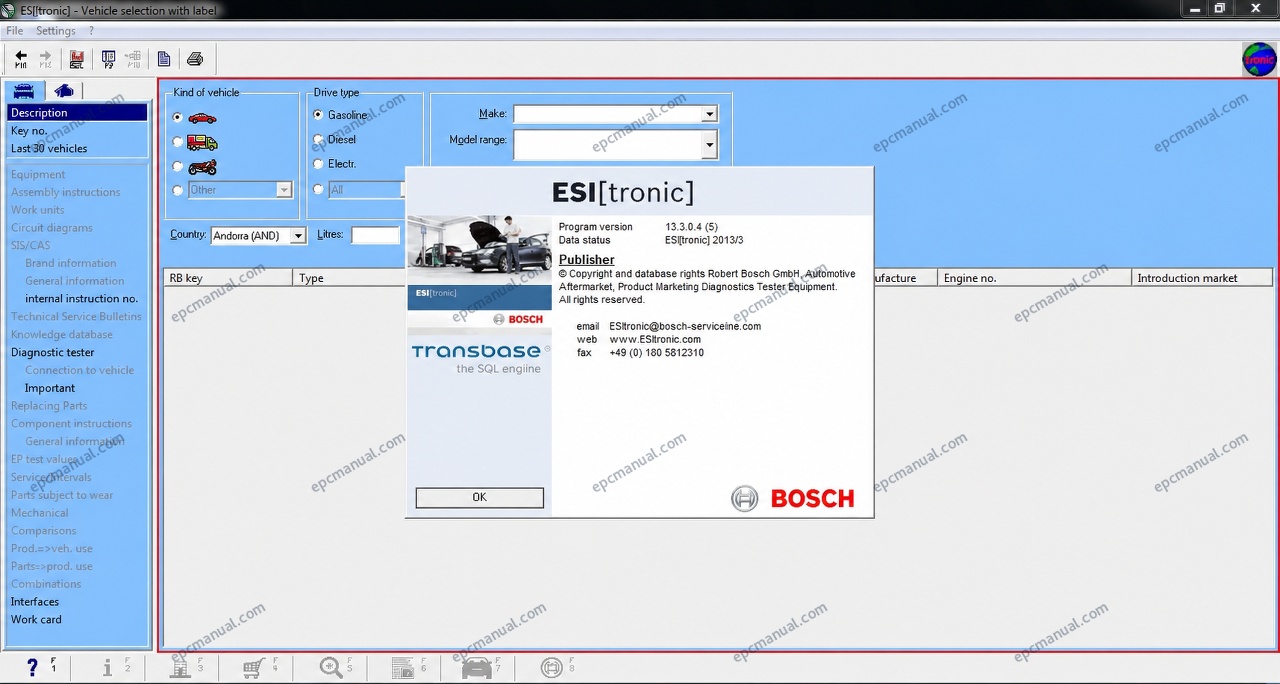Select the passenger car radio button
Viewport: 1280px width, 684px height.
(x=178, y=118)
